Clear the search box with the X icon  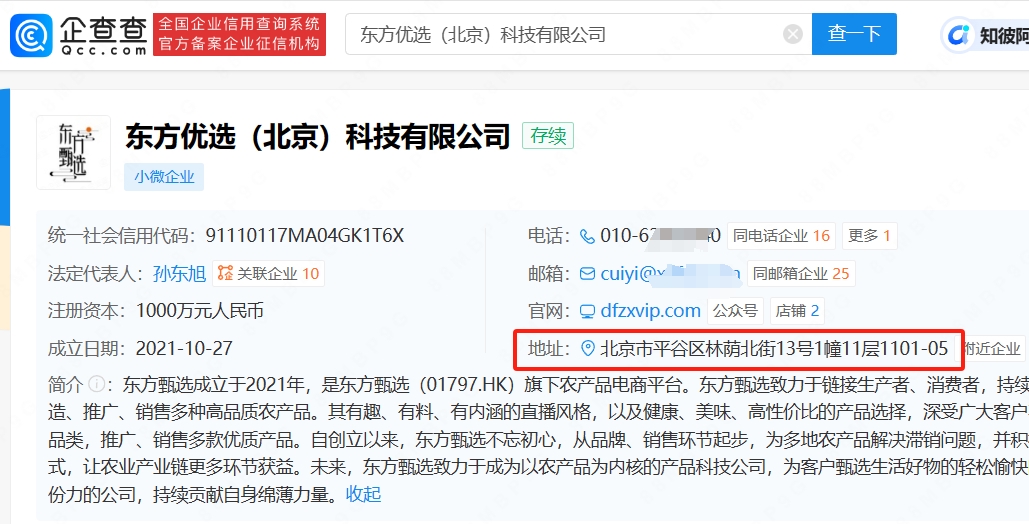(793, 34)
